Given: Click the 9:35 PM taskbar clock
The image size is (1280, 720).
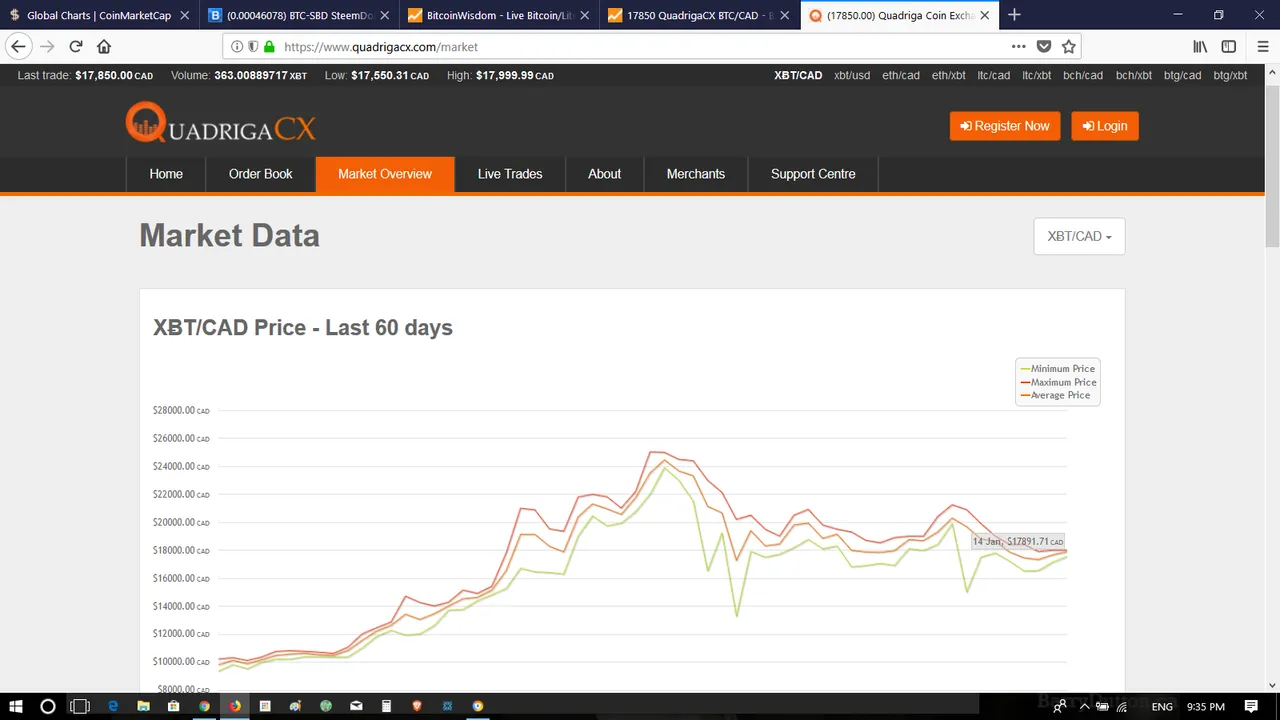Looking at the screenshot, I should [x=1205, y=706].
